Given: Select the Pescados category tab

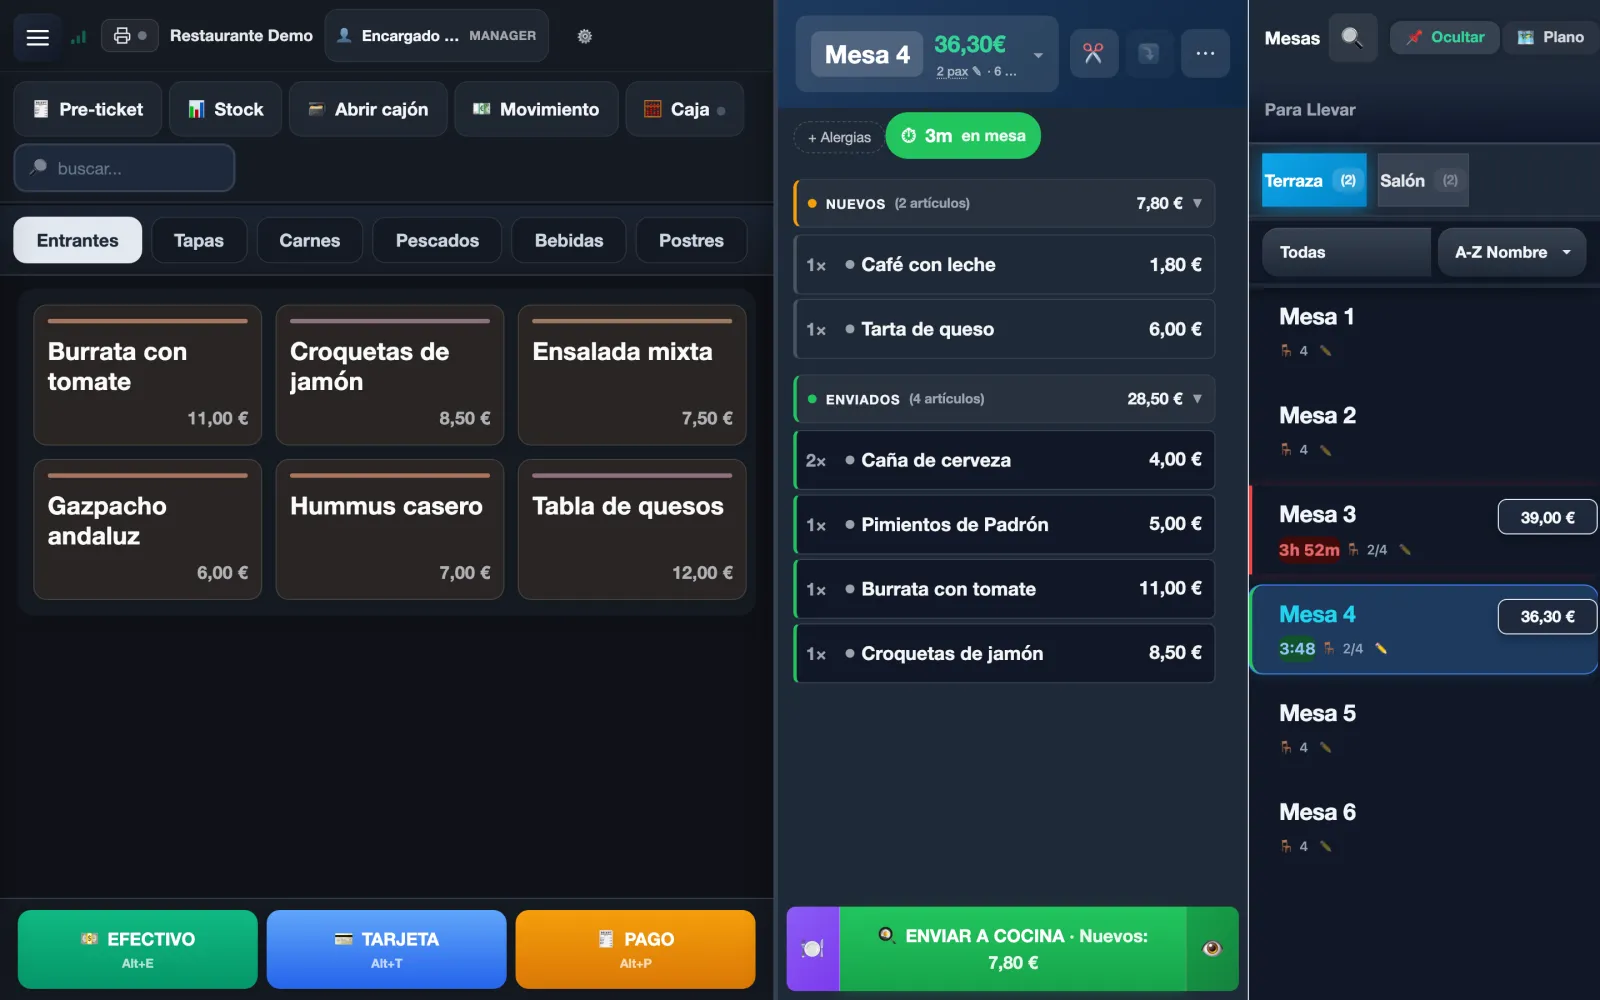Looking at the screenshot, I should click(437, 240).
